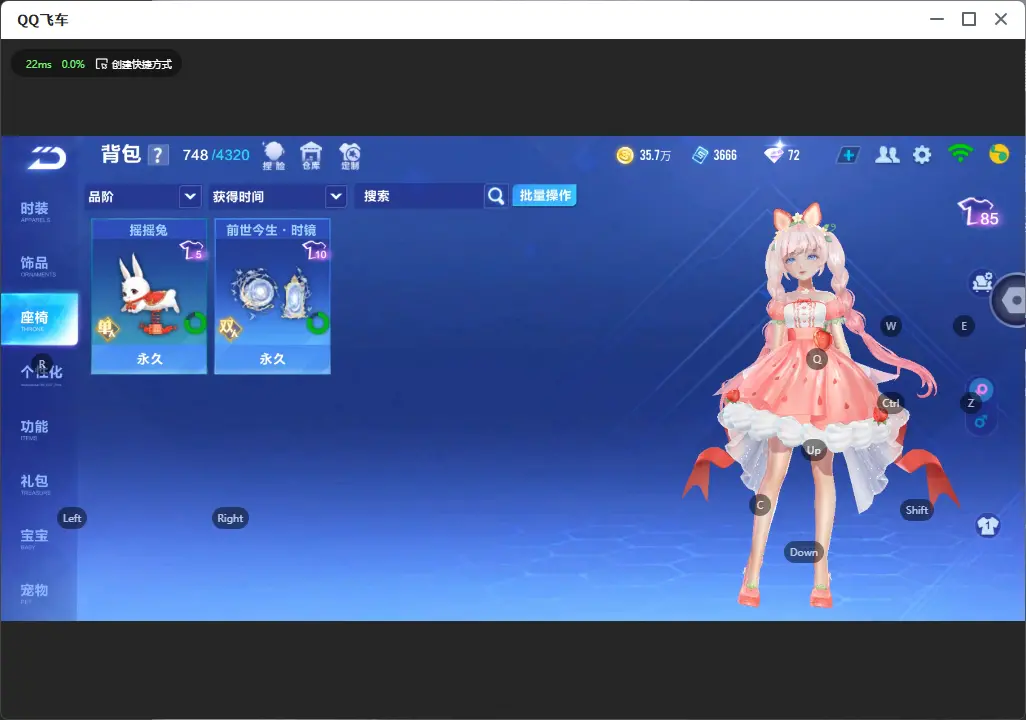The width and height of the screenshot is (1026, 720).
Task: Click the blue coupon currency icon
Action: (700, 155)
